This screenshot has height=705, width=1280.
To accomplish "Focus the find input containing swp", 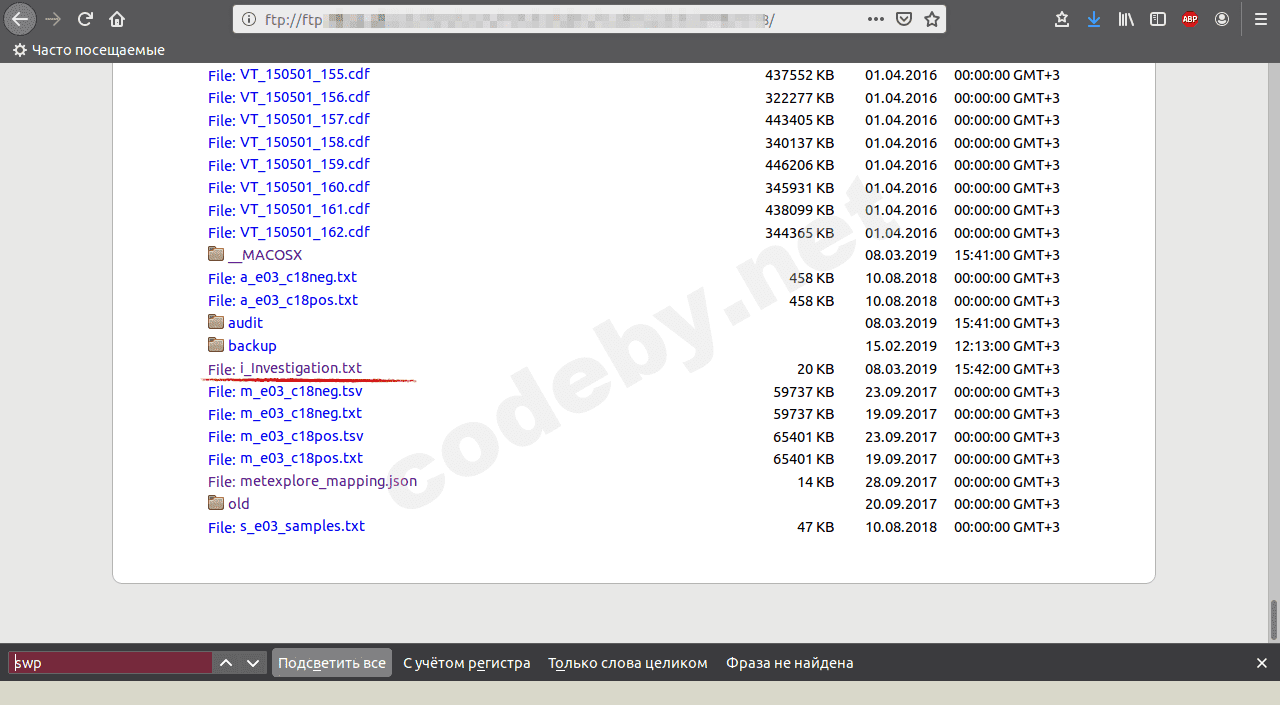I will point(111,663).
